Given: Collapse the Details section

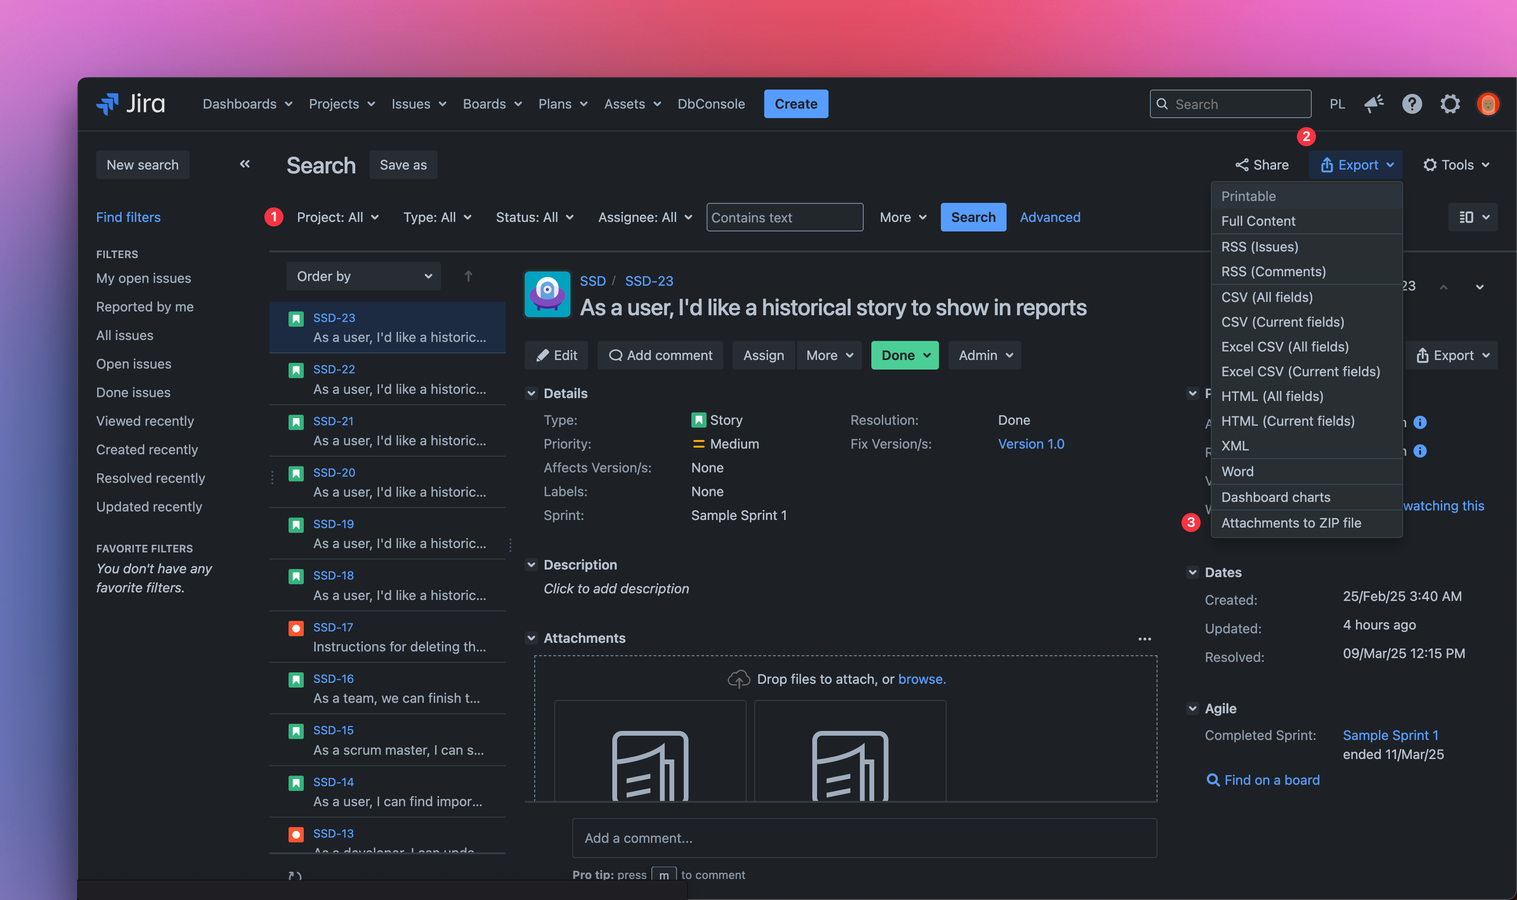Looking at the screenshot, I should 531,394.
